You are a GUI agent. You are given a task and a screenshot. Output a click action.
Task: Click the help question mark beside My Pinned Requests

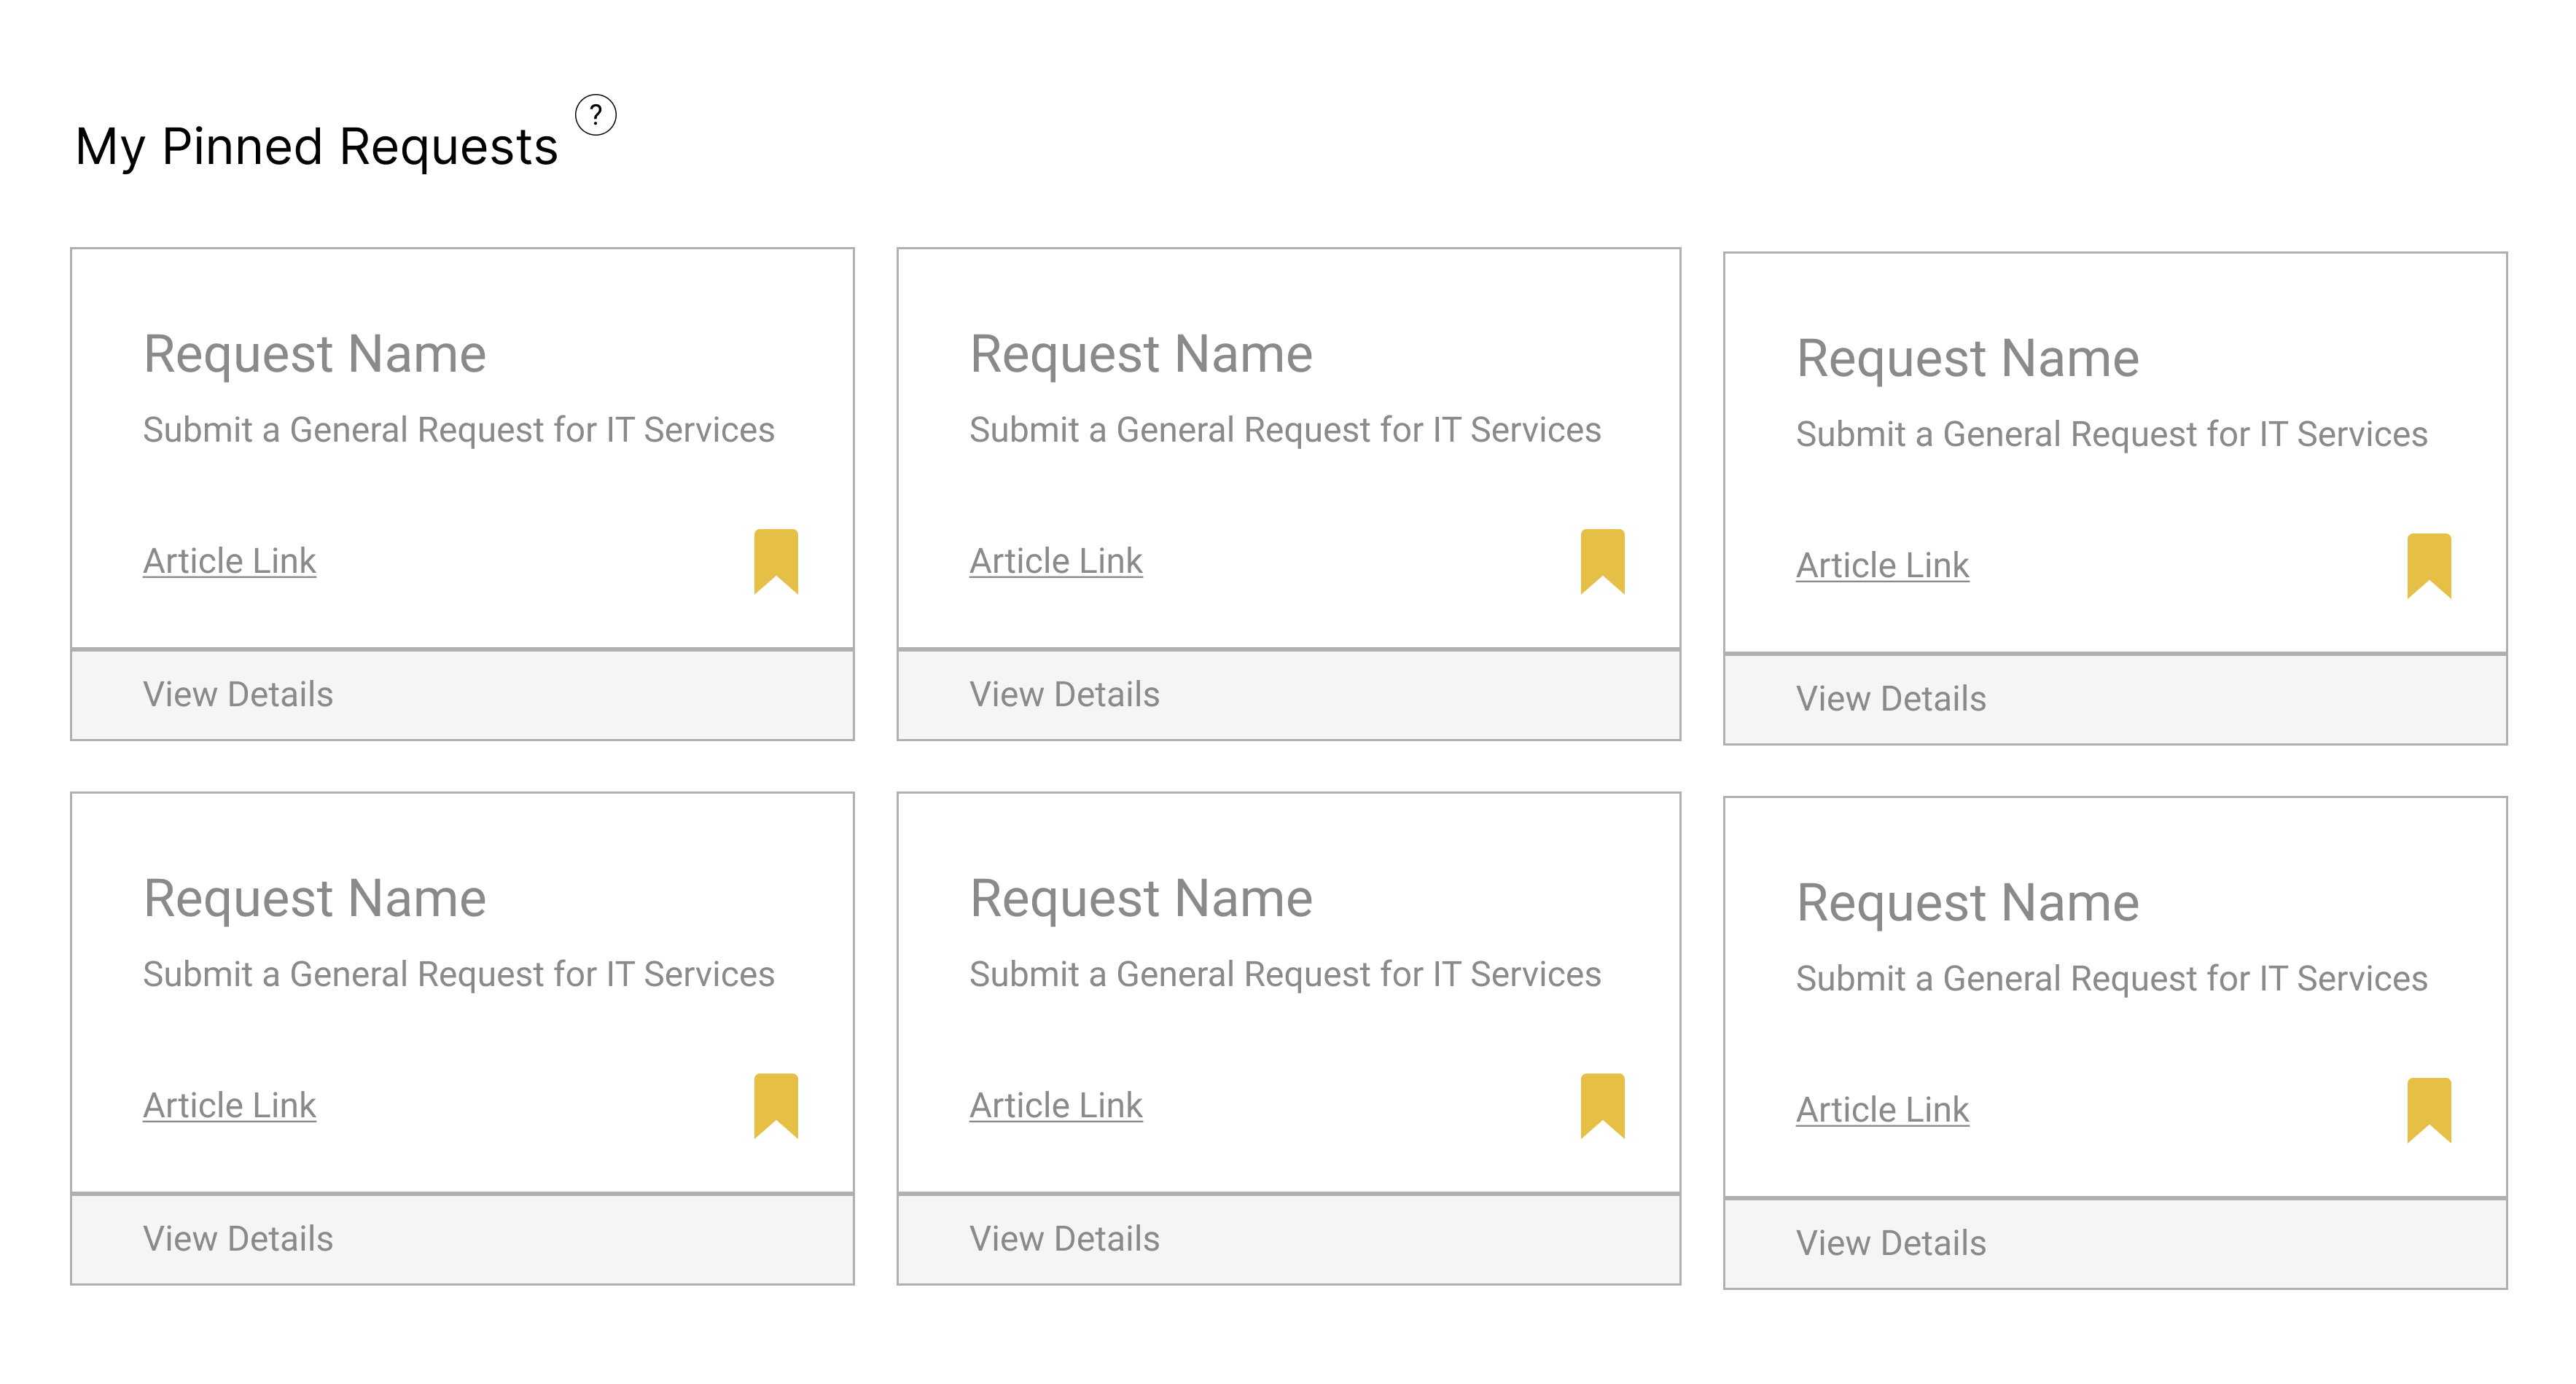[x=595, y=114]
